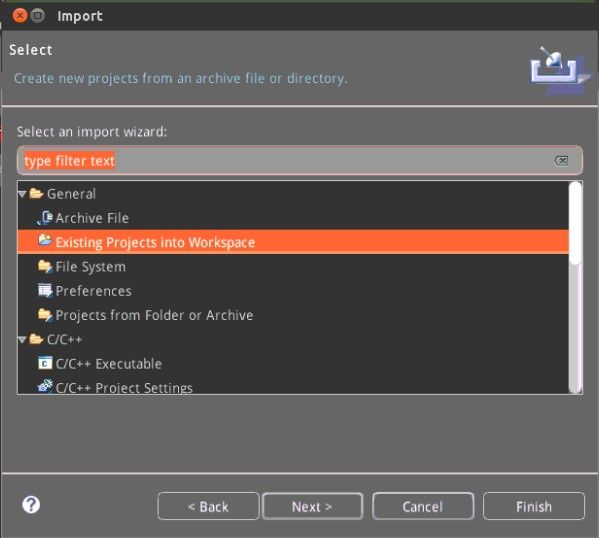This screenshot has height=538, width=599.
Task: Click the window button beside the red close button
Action: click(x=37, y=16)
